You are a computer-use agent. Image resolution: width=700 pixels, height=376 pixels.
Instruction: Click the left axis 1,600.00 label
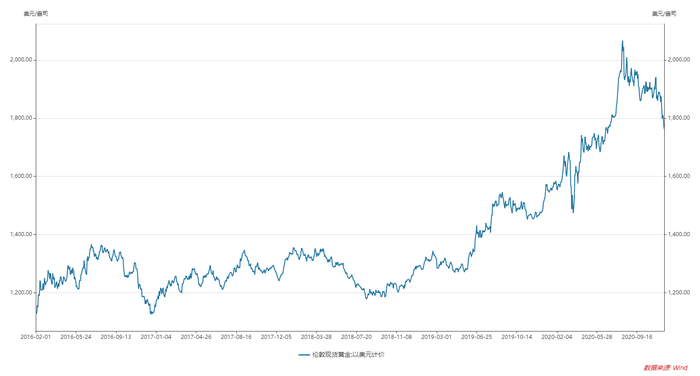point(21,176)
